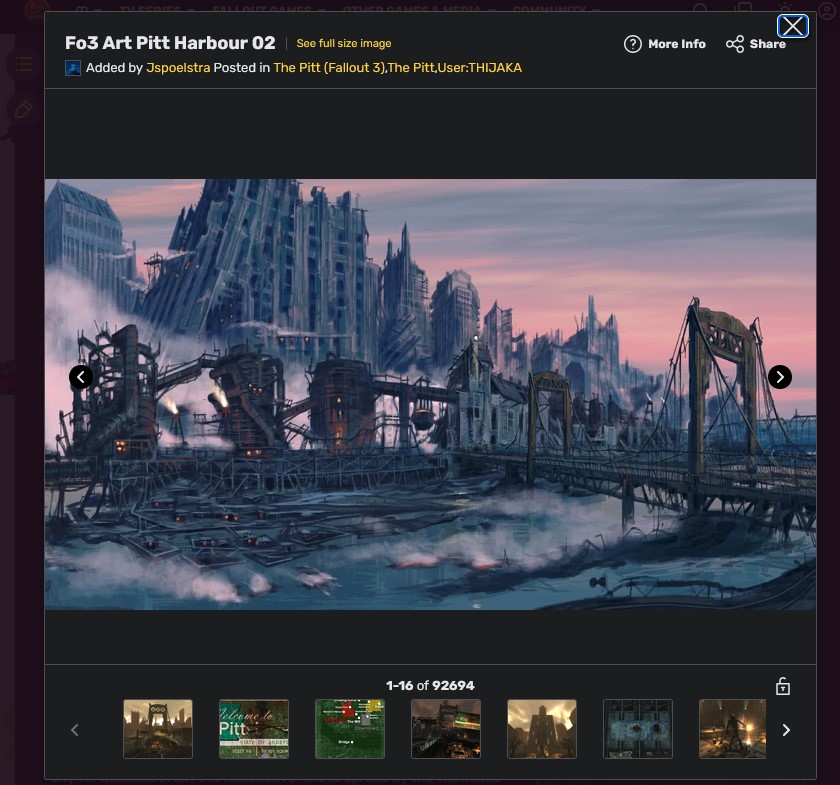840x785 pixels.
Task: Select the fiery figure thumbnail
Action: coord(732,729)
